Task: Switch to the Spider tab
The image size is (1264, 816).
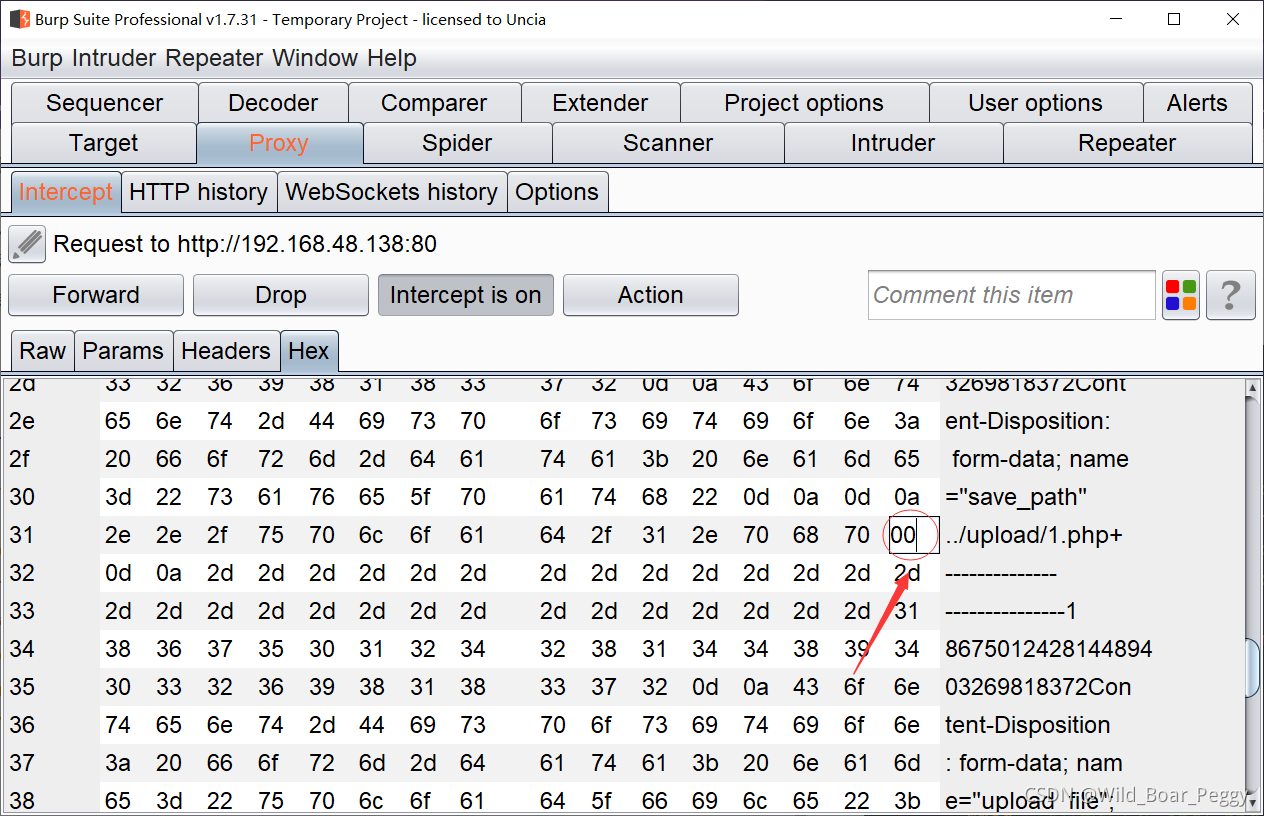Action: tap(457, 143)
